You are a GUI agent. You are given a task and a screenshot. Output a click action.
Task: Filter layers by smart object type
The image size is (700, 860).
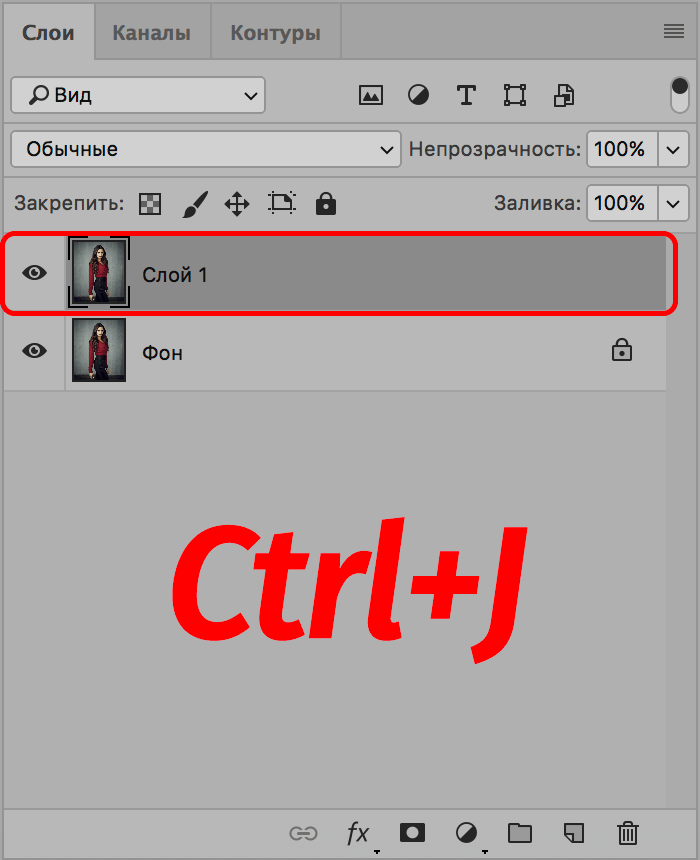(x=564, y=96)
